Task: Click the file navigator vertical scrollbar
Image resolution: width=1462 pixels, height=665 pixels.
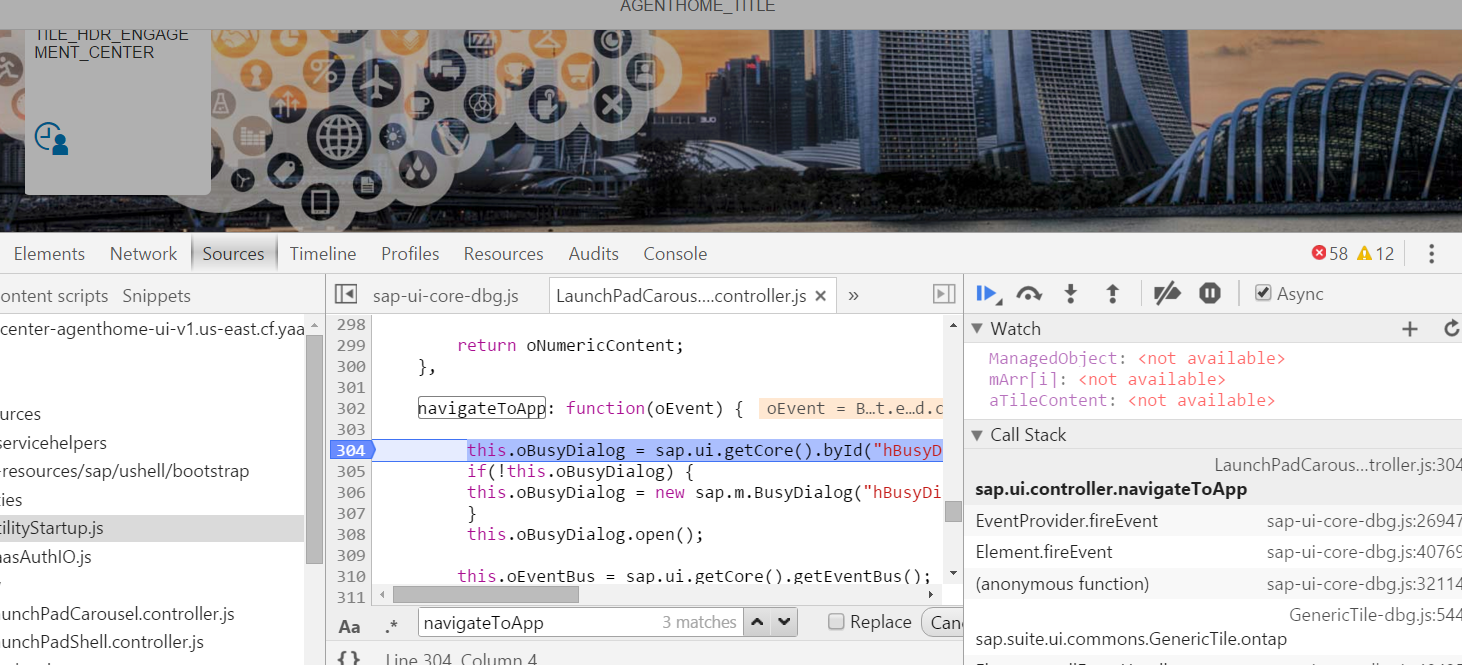Action: click(x=314, y=450)
